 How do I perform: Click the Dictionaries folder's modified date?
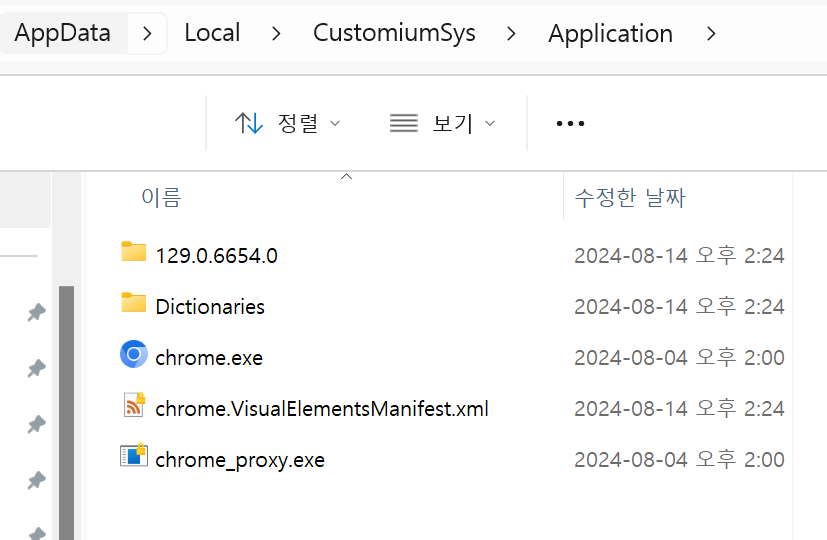coord(679,306)
